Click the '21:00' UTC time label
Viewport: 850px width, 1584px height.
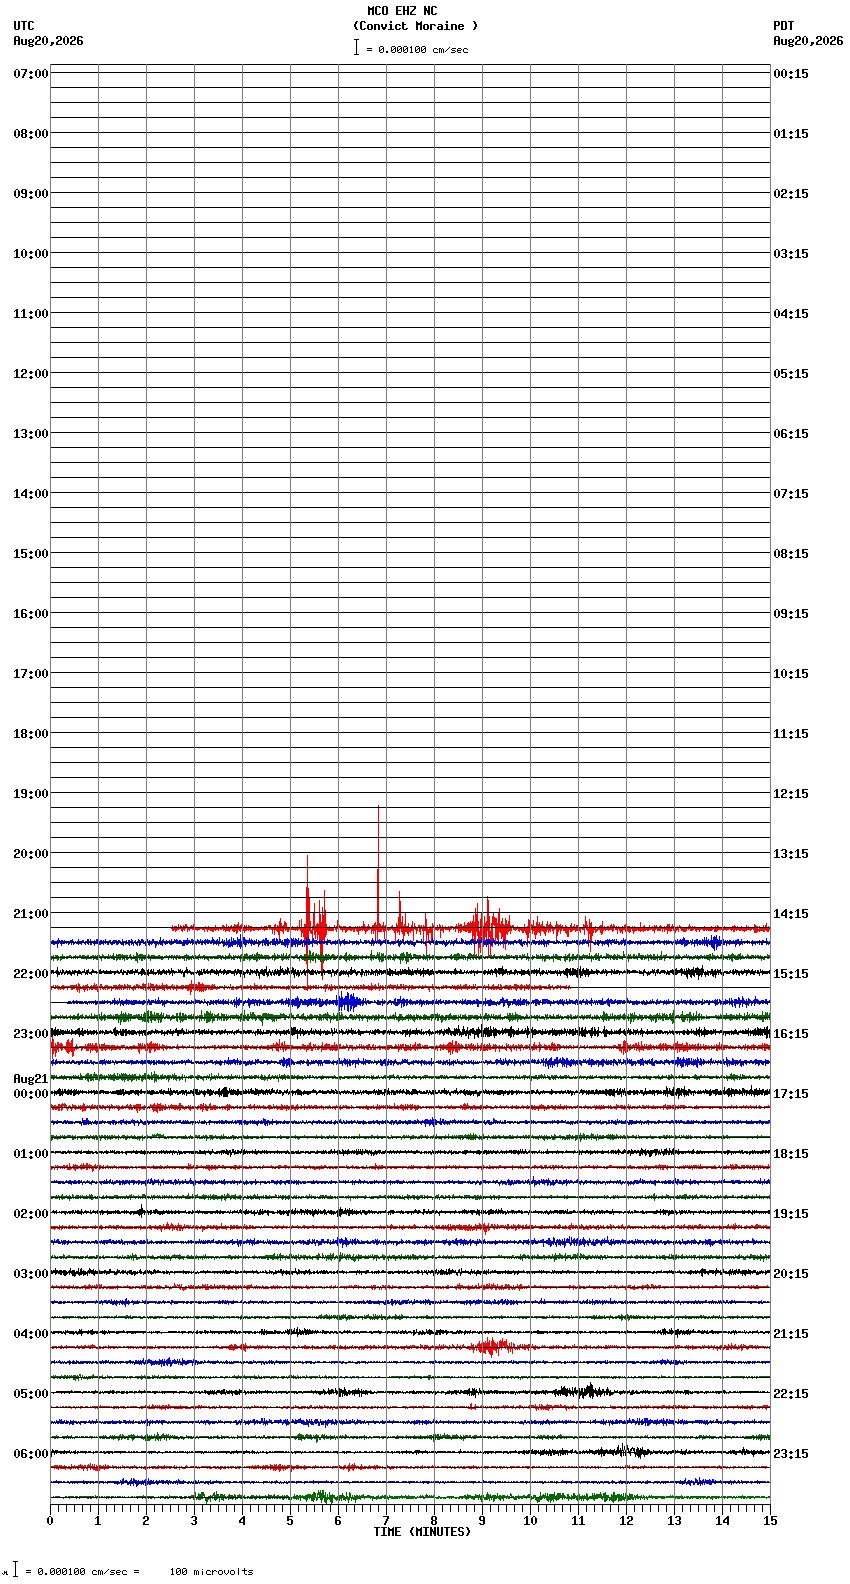(31, 914)
